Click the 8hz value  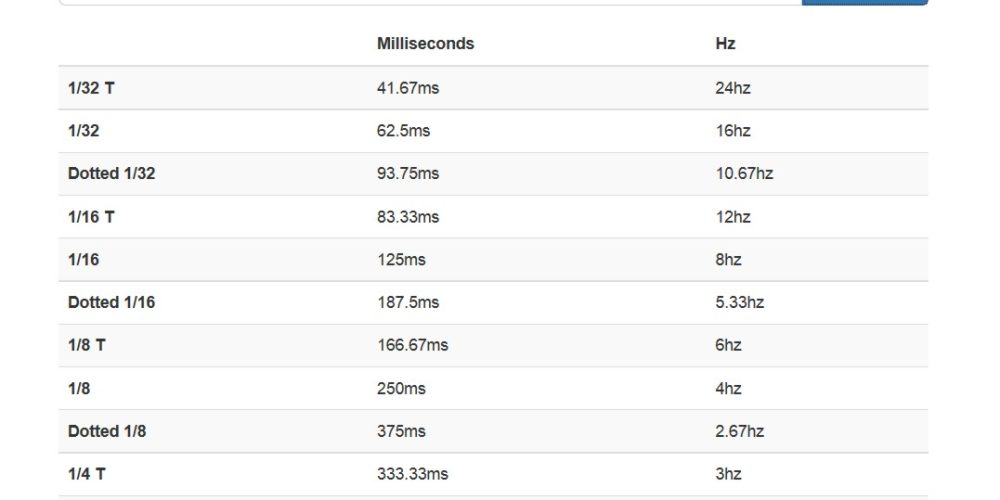pyautogui.click(x=729, y=259)
